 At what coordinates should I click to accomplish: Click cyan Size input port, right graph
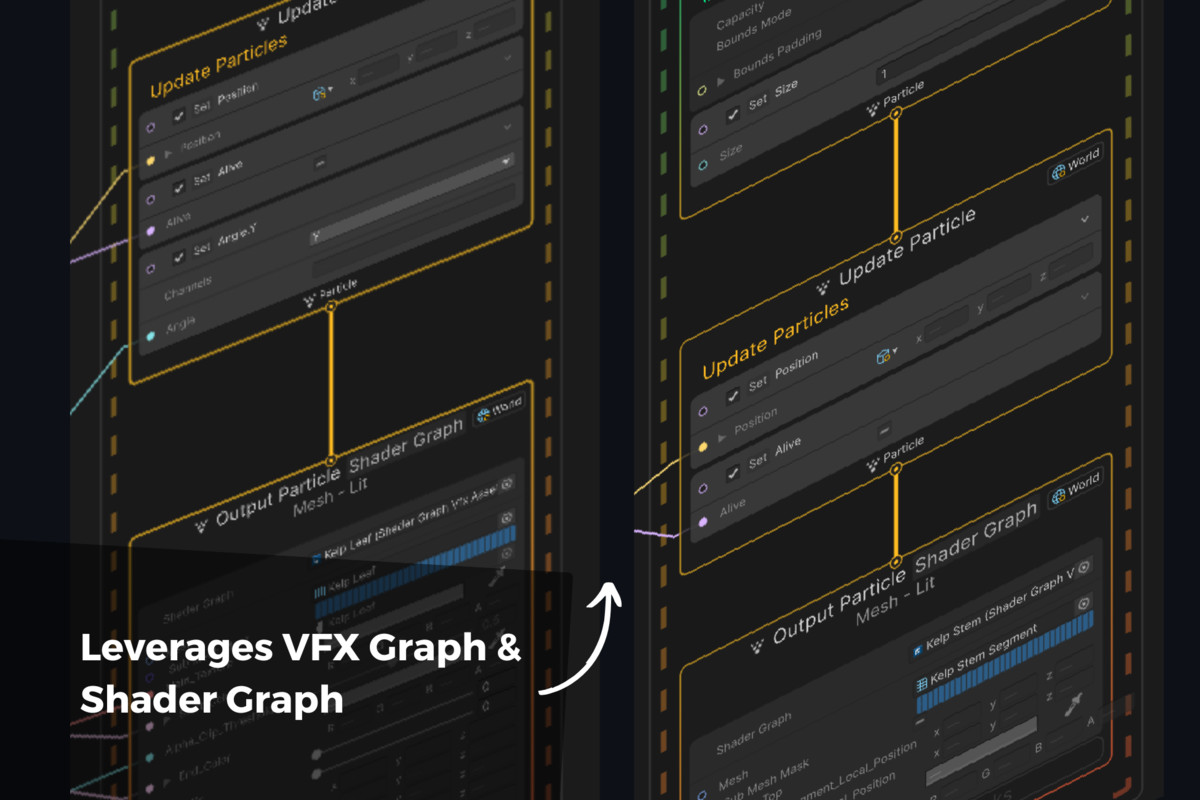click(x=703, y=166)
